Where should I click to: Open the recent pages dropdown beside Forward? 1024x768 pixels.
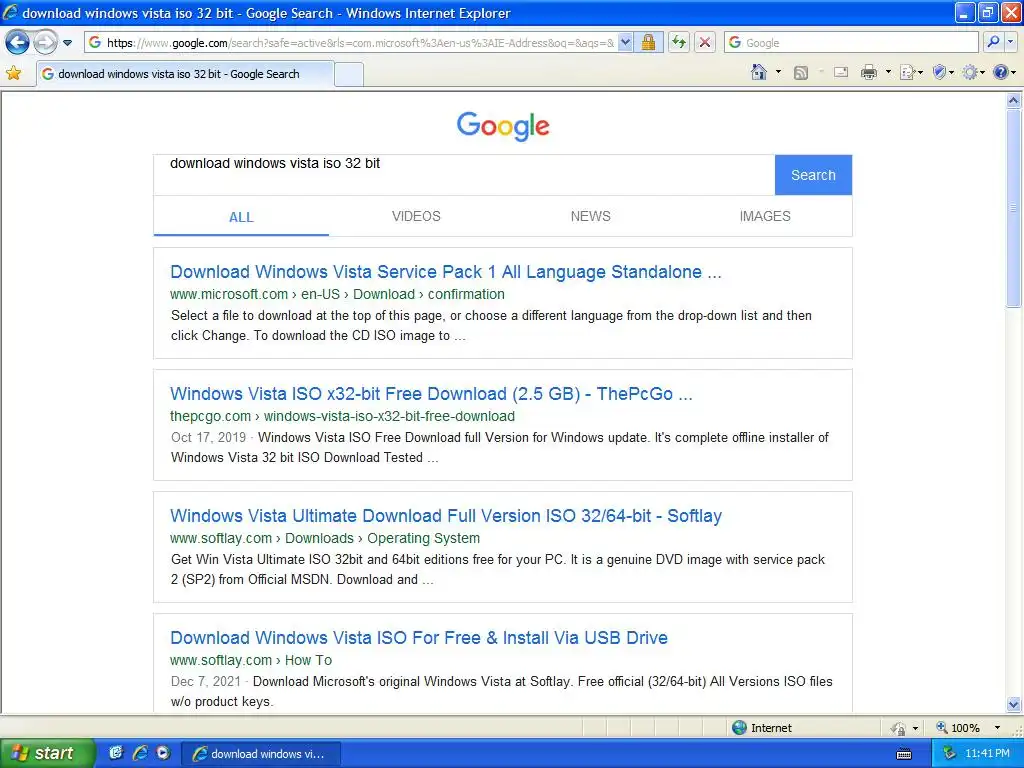67,43
